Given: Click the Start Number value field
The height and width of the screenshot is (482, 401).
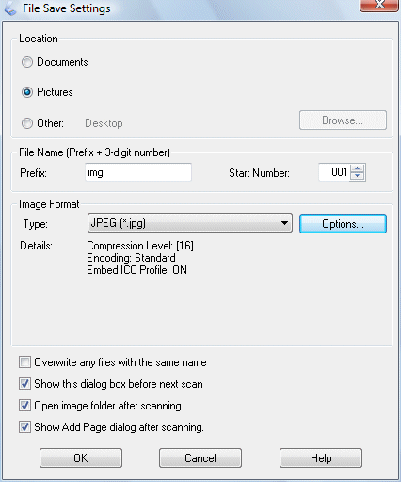Looking at the screenshot, I should (334, 172).
